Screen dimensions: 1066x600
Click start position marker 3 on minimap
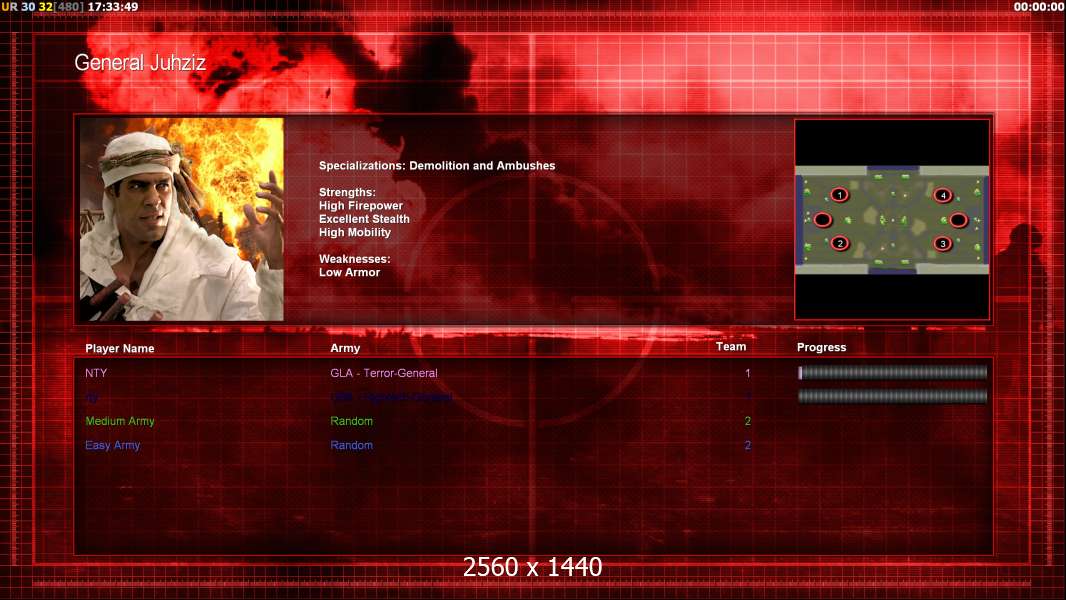pyautogui.click(x=942, y=243)
